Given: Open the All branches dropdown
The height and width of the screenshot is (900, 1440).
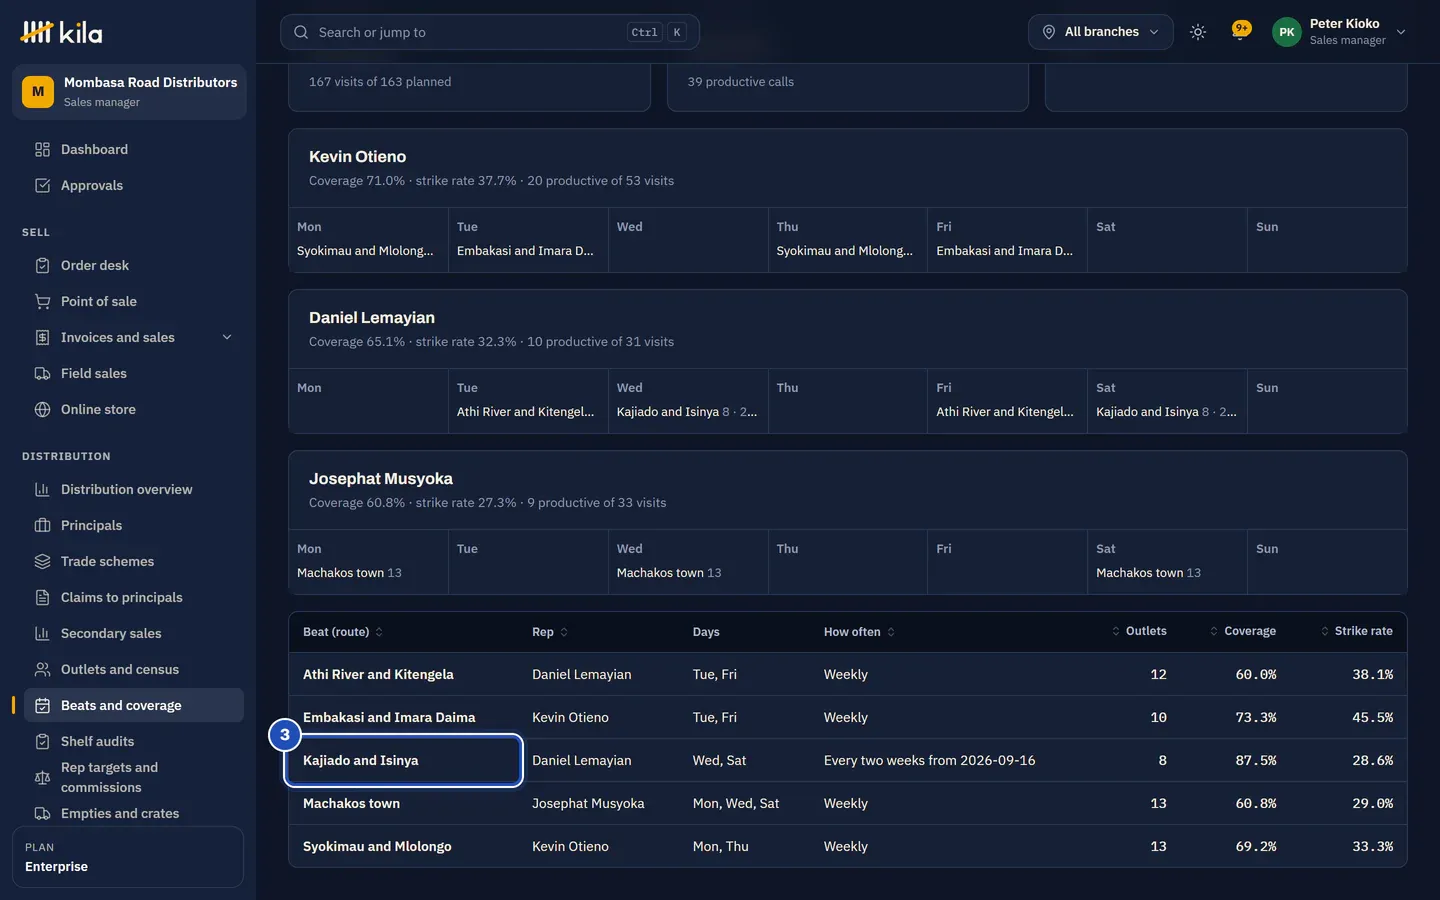Looking at the screenshot, I should point(1100,32).
